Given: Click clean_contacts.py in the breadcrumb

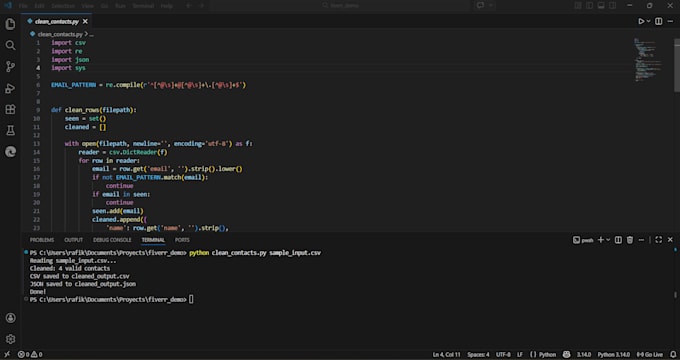Looking at the screenshot, I should coord(60,34).
